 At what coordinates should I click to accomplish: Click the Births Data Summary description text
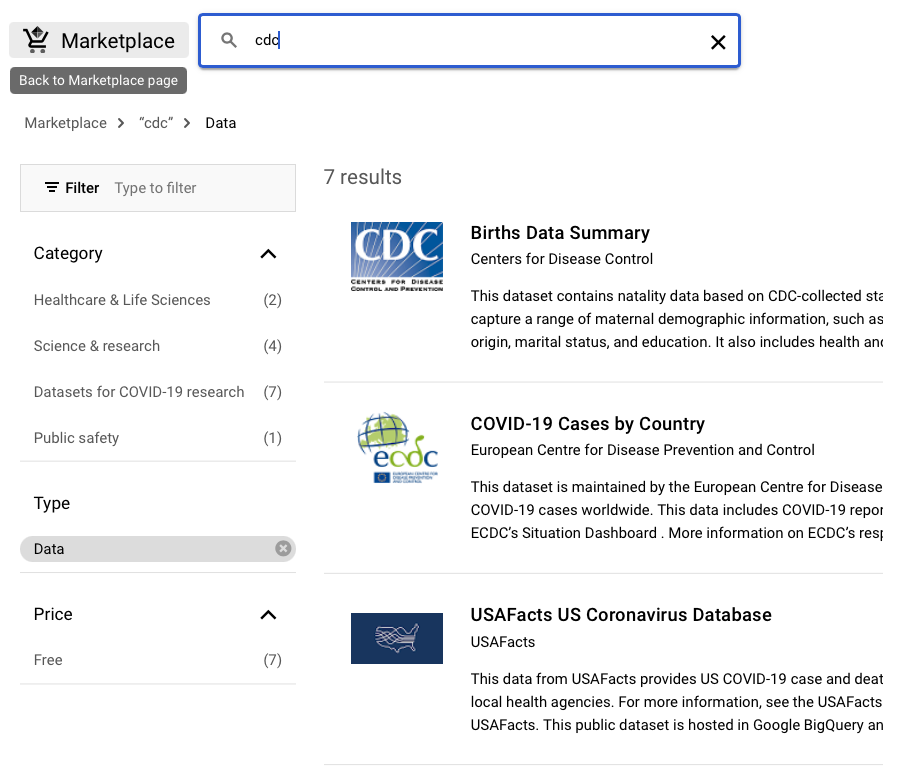(676, 319)
